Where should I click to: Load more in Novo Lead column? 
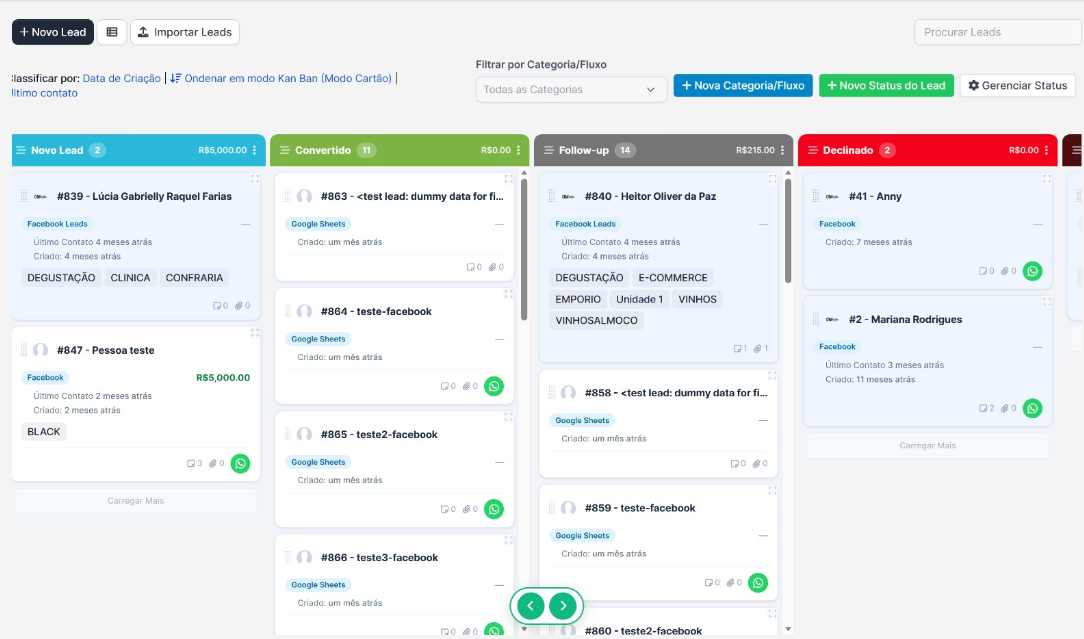coord(136,501)
